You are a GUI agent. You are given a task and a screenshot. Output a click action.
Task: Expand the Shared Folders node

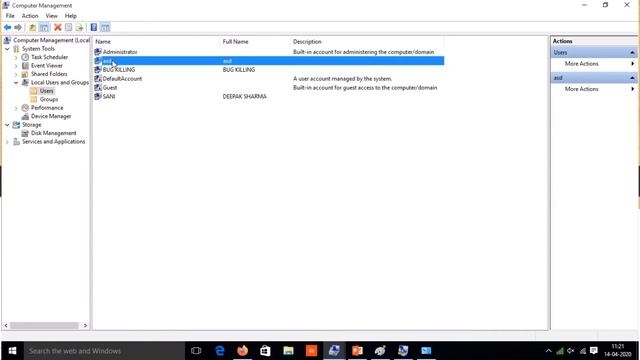point(16,74)
